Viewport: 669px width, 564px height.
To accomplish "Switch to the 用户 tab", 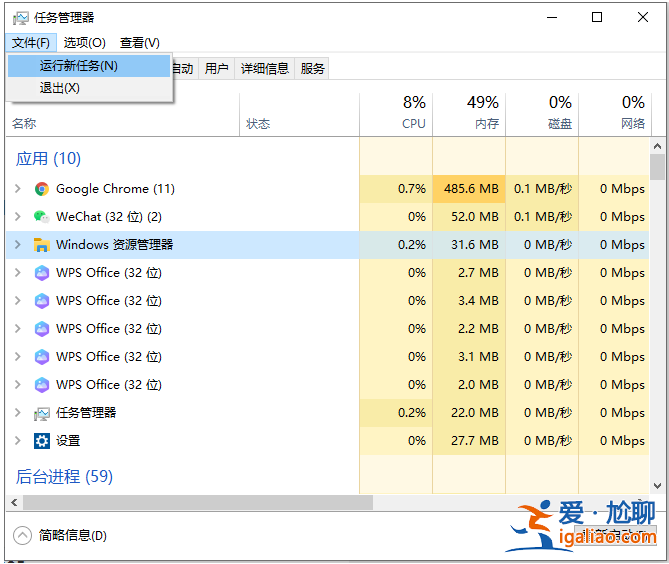I will click(x=216, y=68).
